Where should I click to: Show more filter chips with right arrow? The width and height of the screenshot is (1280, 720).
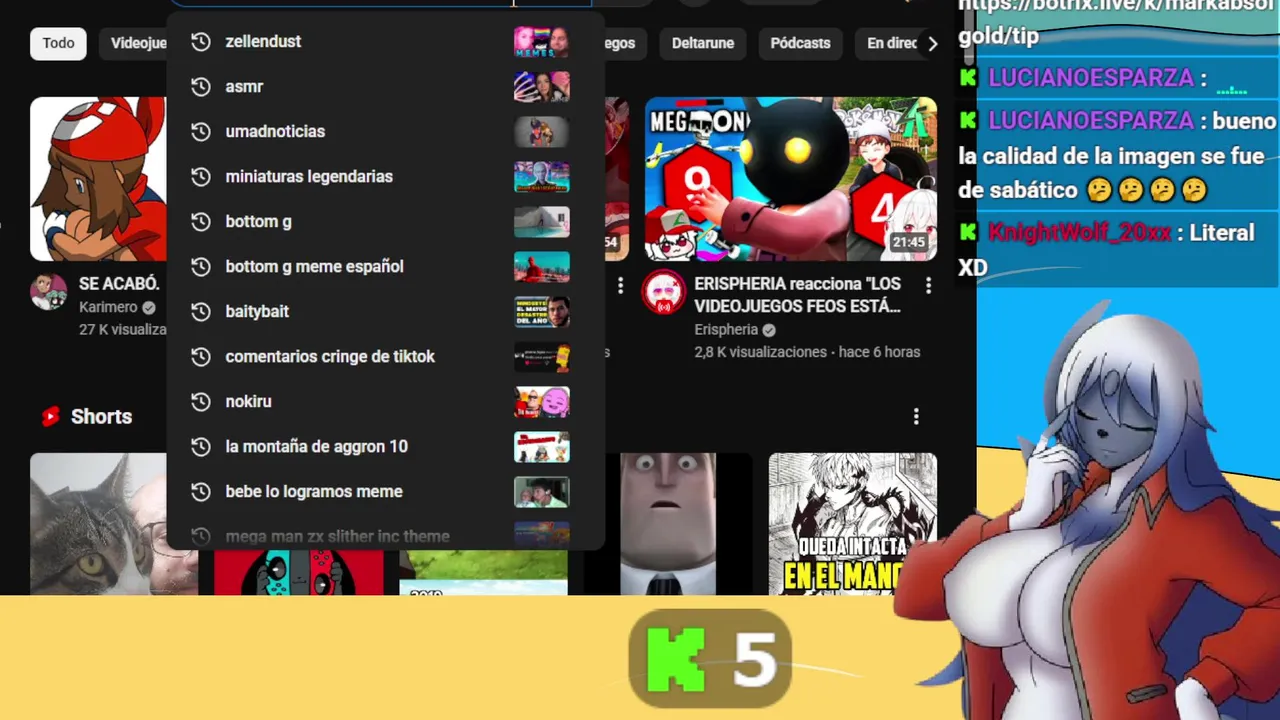point(932,43)
